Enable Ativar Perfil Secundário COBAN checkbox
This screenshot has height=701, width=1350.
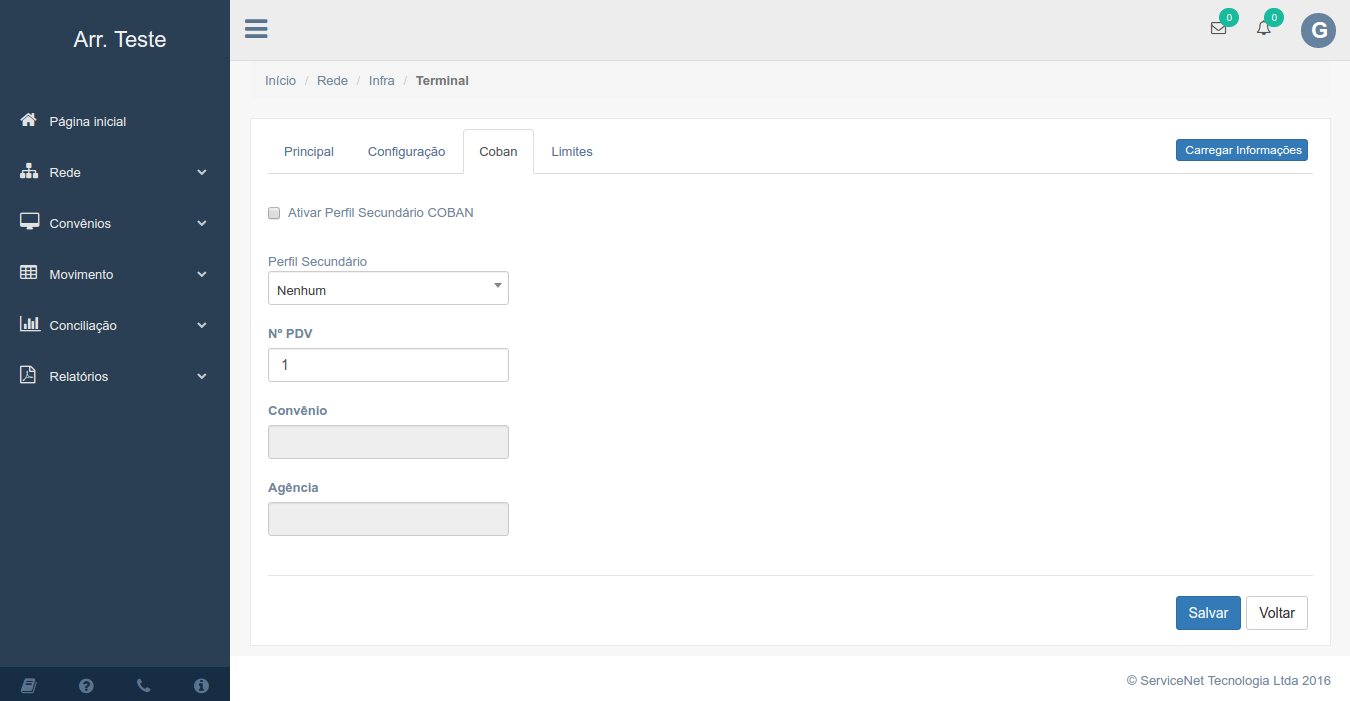point(274,213)
